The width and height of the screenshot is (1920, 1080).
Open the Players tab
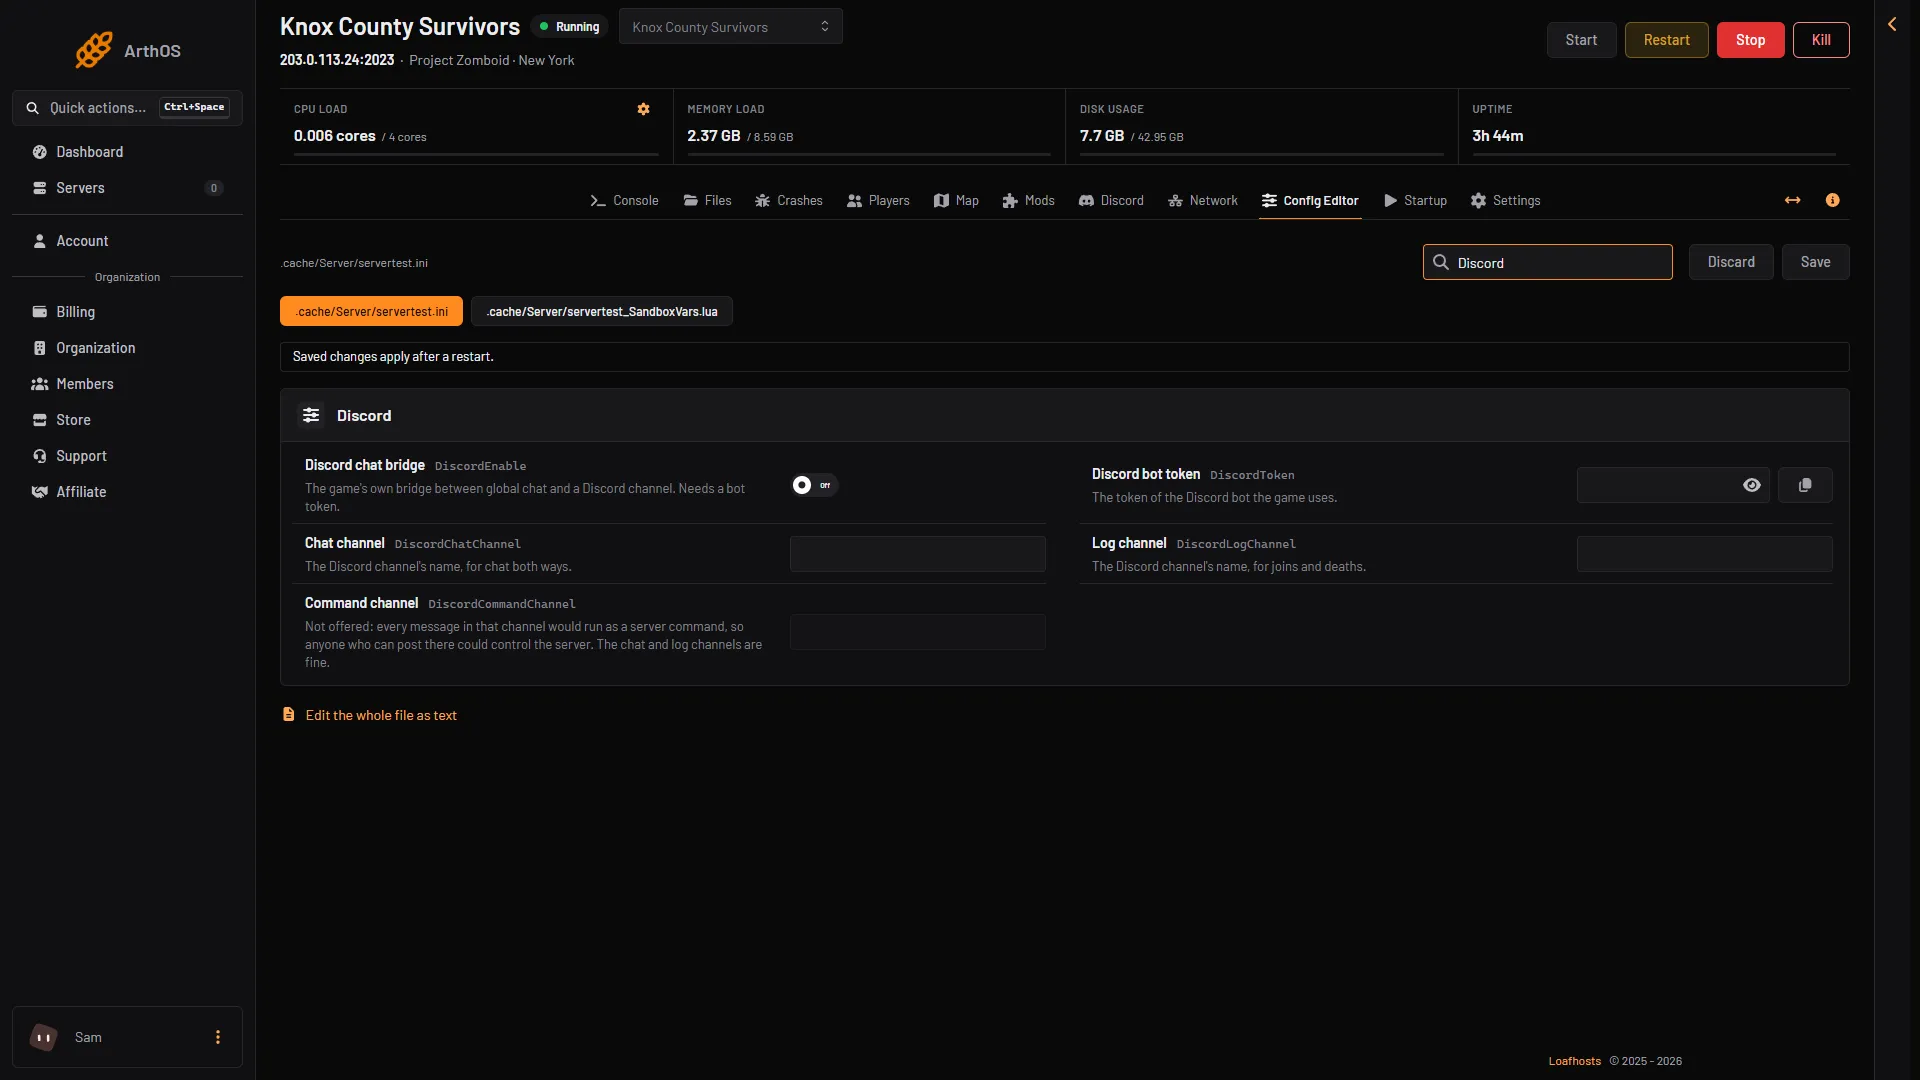(x=878, y=201)
